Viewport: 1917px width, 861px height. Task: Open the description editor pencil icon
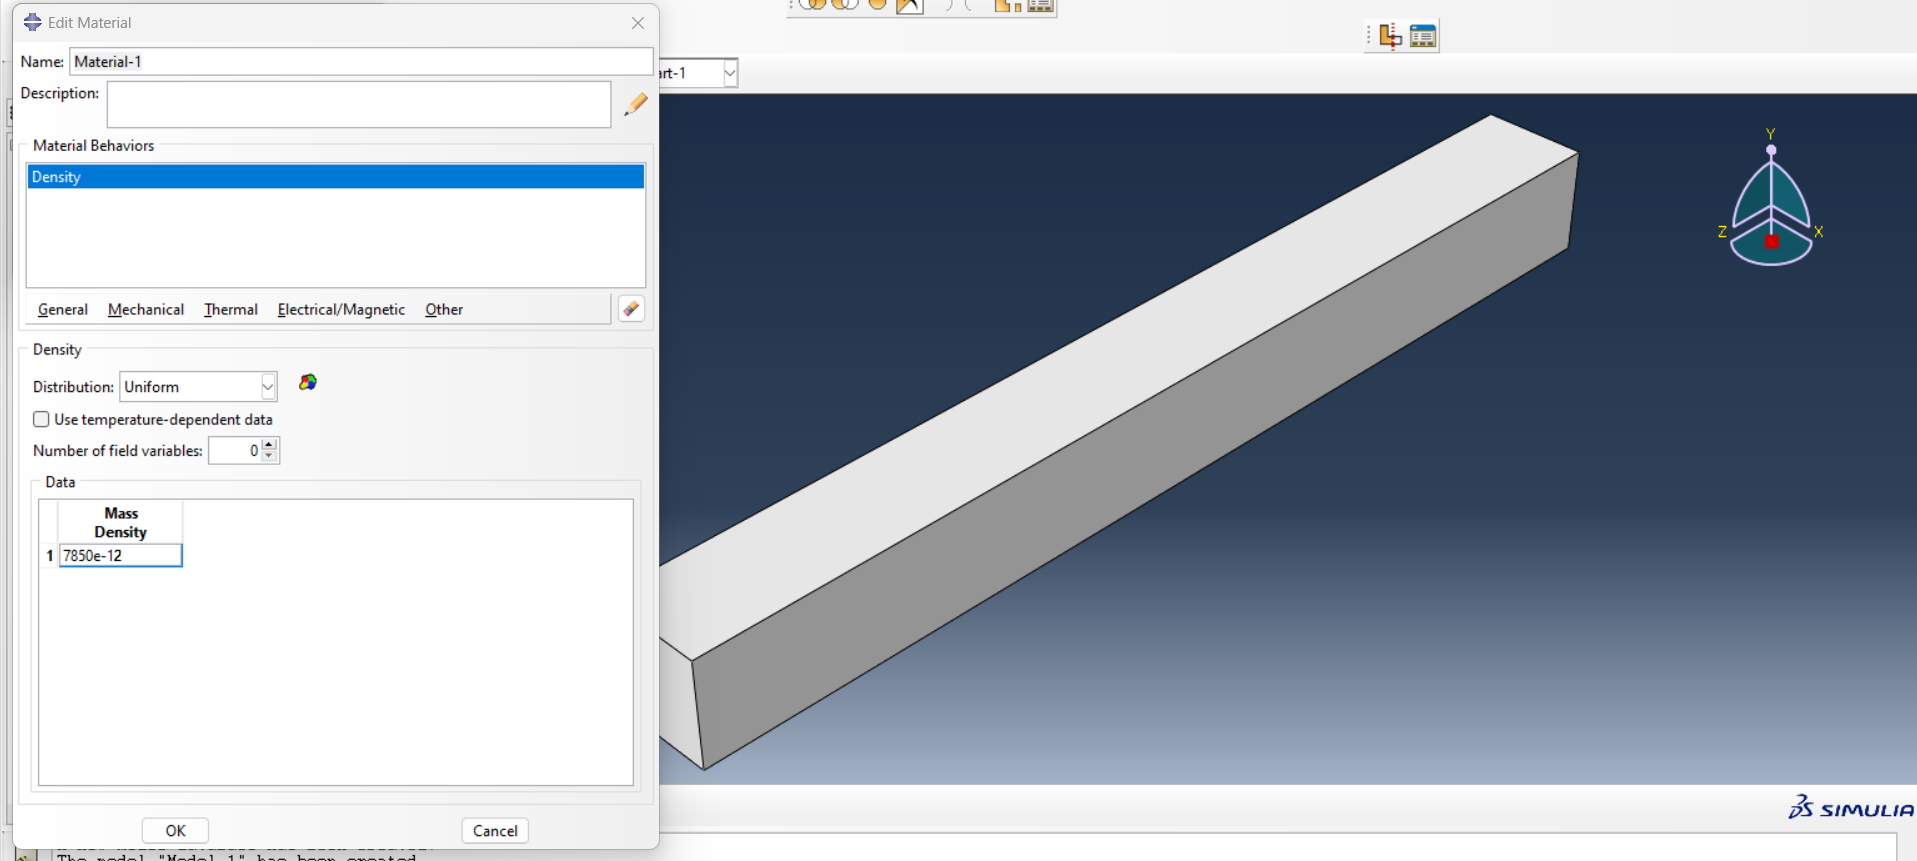coord(636,104)
